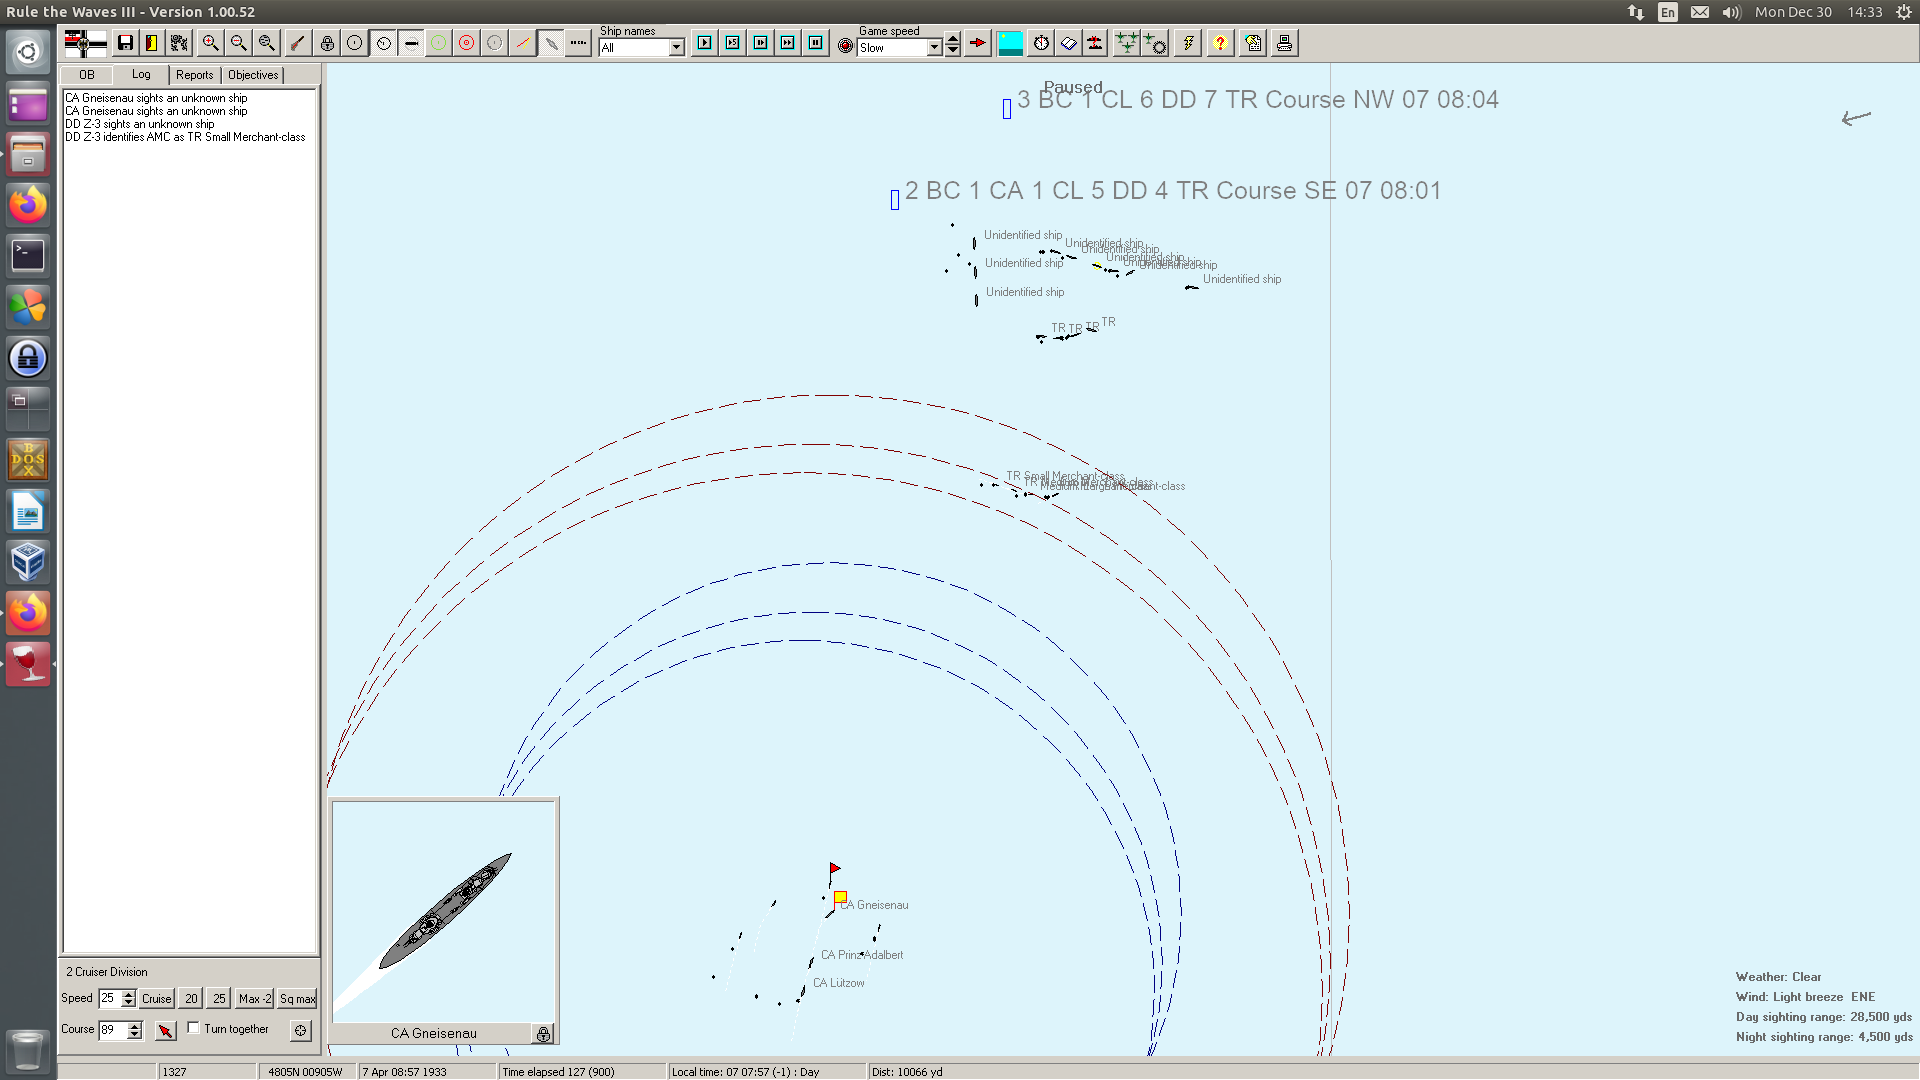This screenshot has width=1920, height=1080.
Task: Click the pause button in toolbar
Action: point(816,43)
